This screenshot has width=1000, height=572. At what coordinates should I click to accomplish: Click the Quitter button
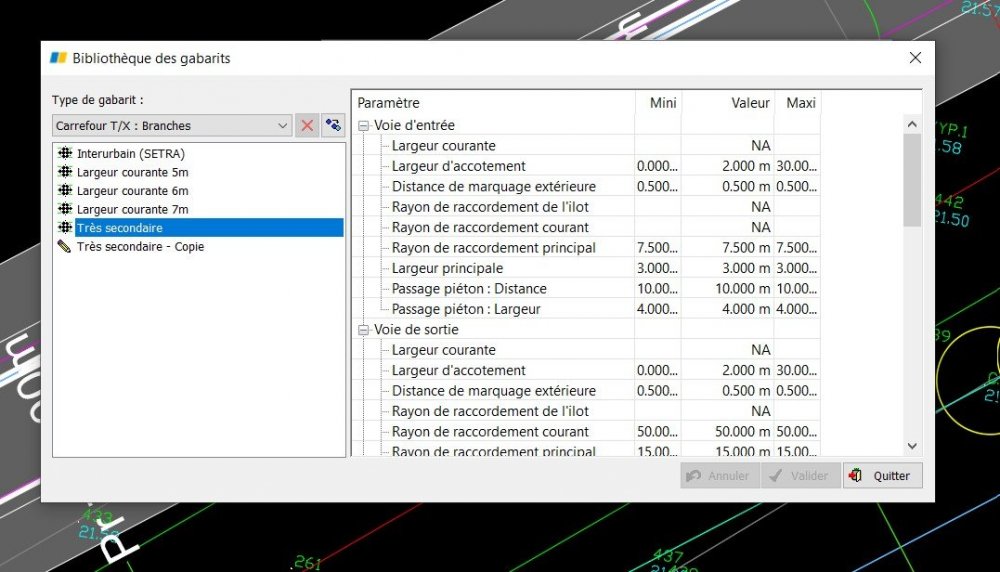[x=883, y=476]
